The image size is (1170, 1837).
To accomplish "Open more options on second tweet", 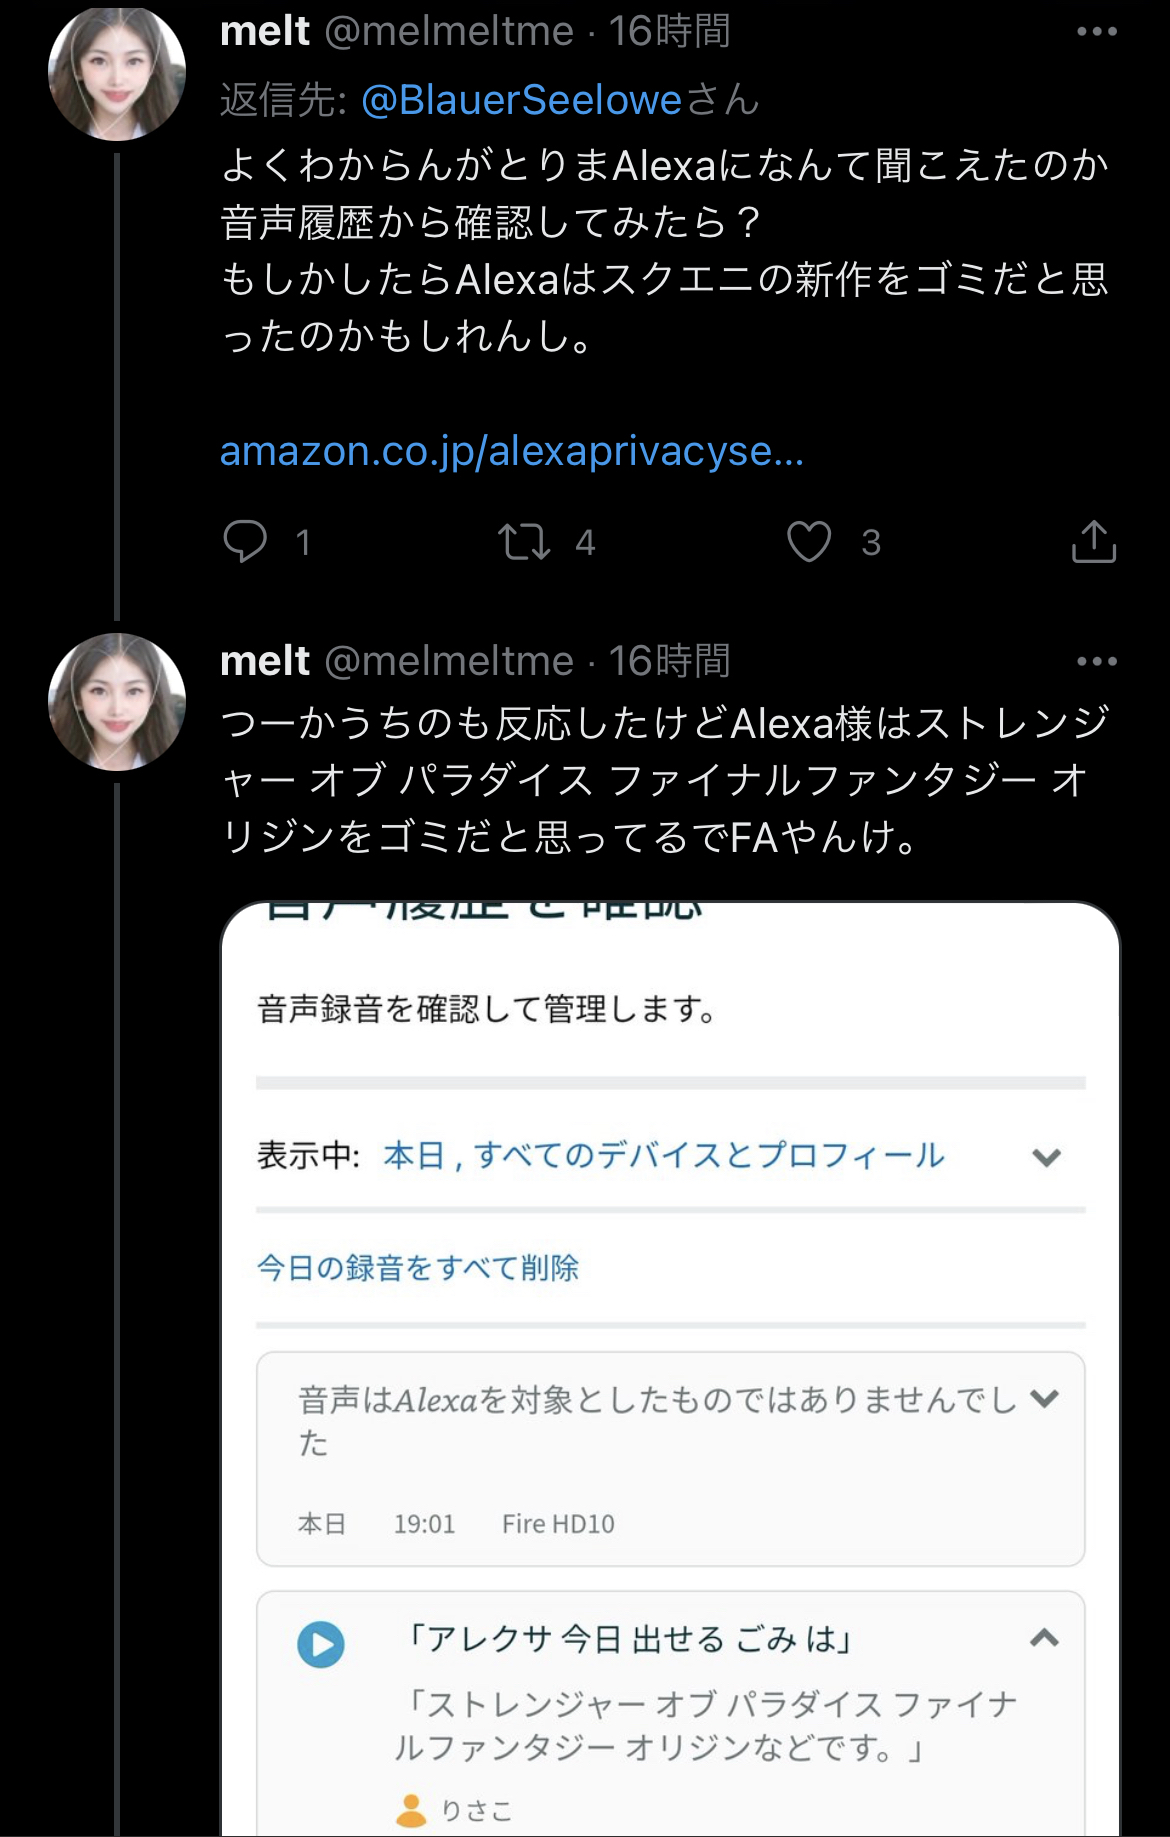I will 1096,661.
